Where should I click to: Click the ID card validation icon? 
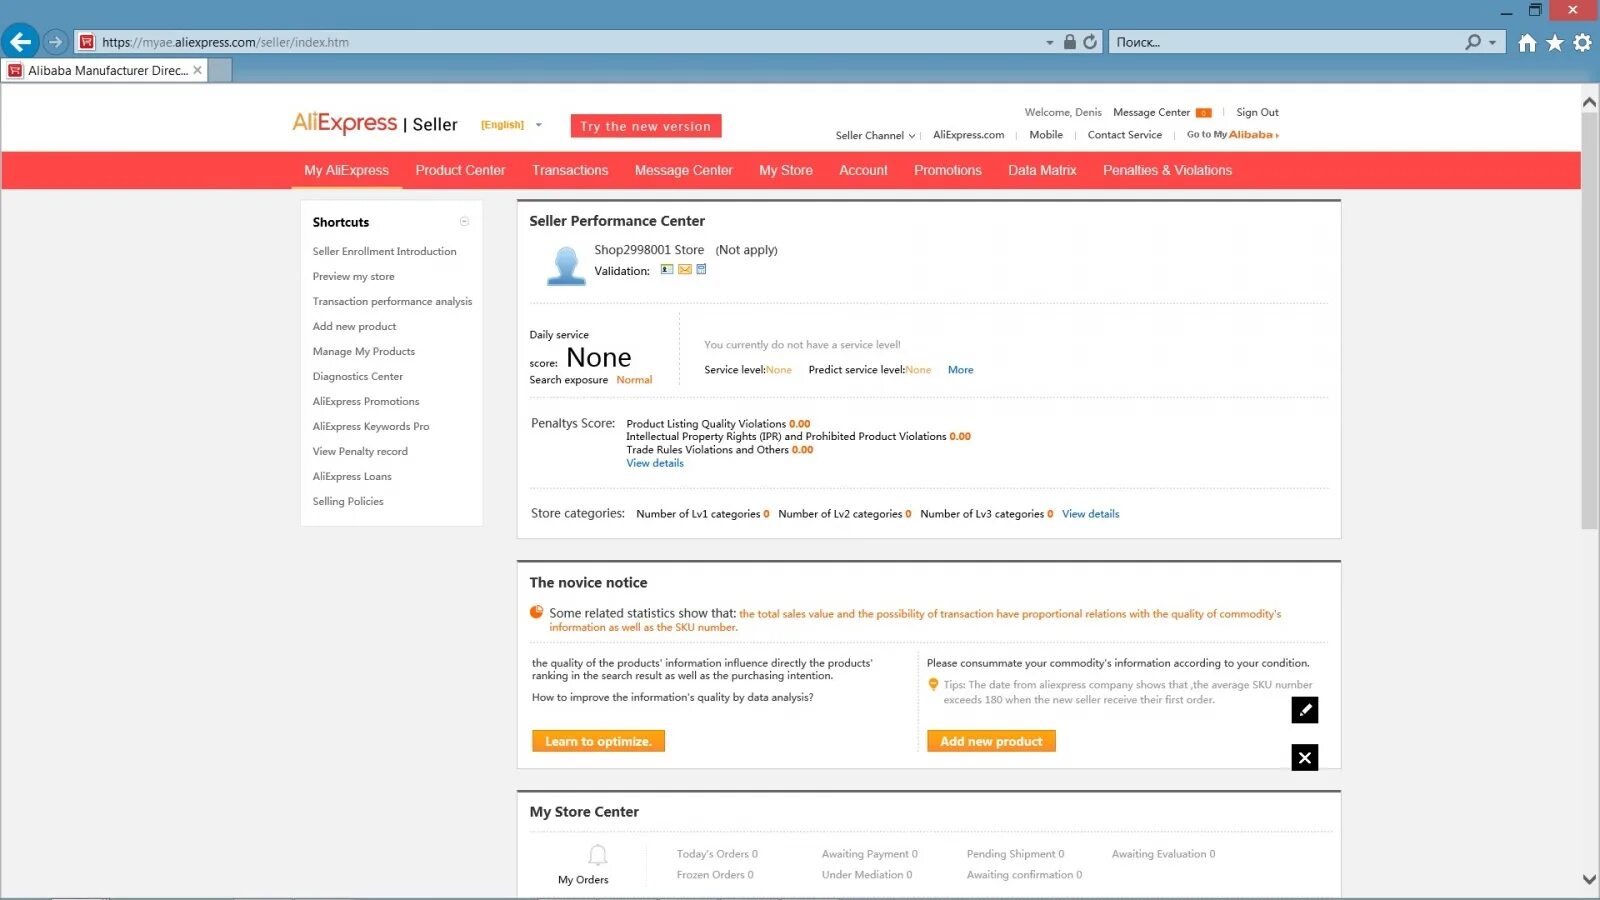coord(667,269)
